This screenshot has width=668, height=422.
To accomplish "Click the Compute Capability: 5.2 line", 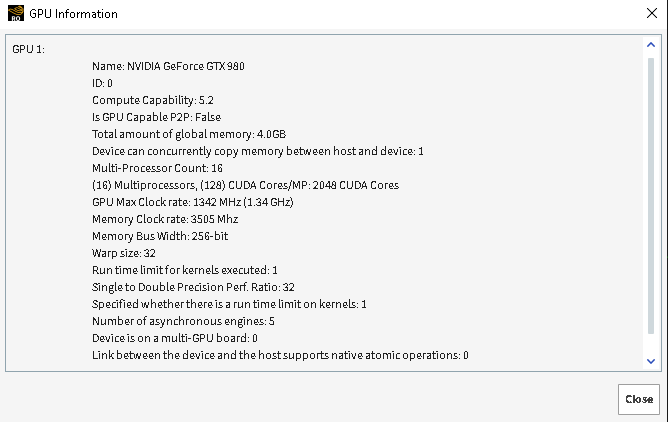I will [152, 100].
